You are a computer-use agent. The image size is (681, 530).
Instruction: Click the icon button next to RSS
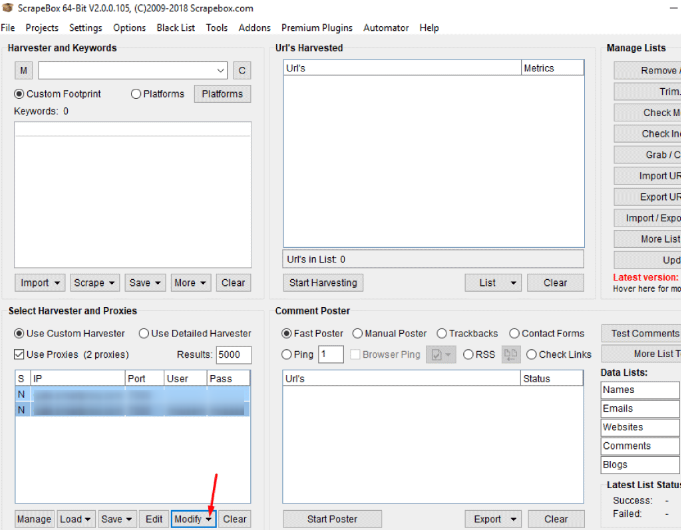511,354
